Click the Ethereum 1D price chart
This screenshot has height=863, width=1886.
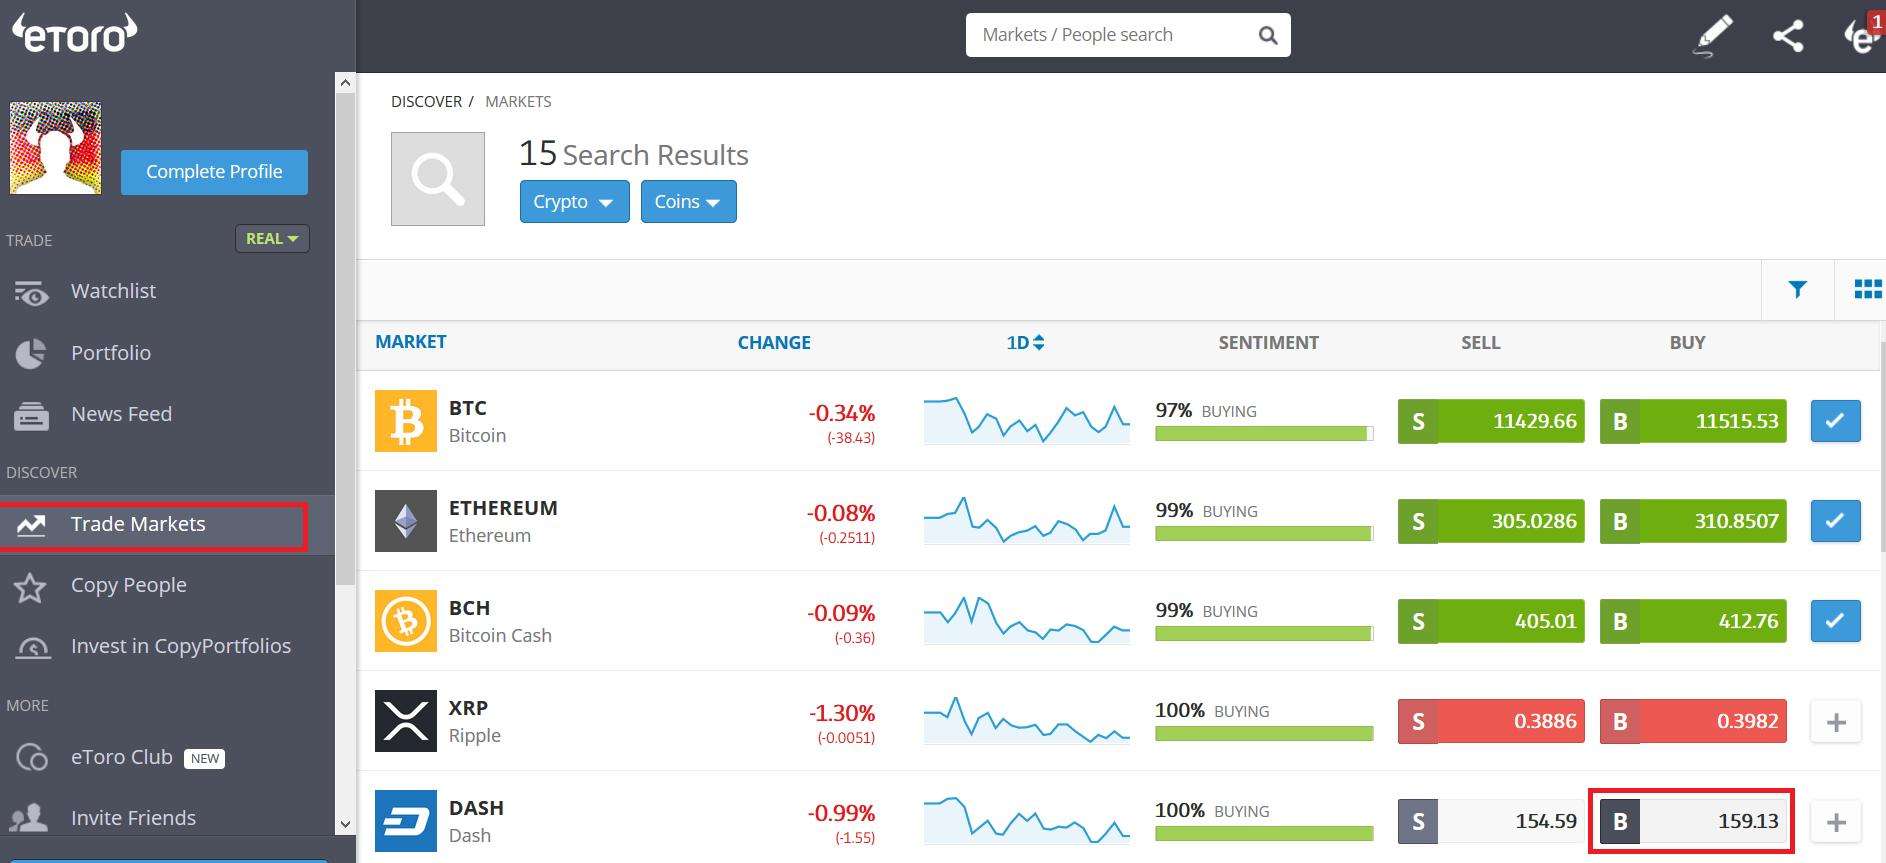(1027, 520)
